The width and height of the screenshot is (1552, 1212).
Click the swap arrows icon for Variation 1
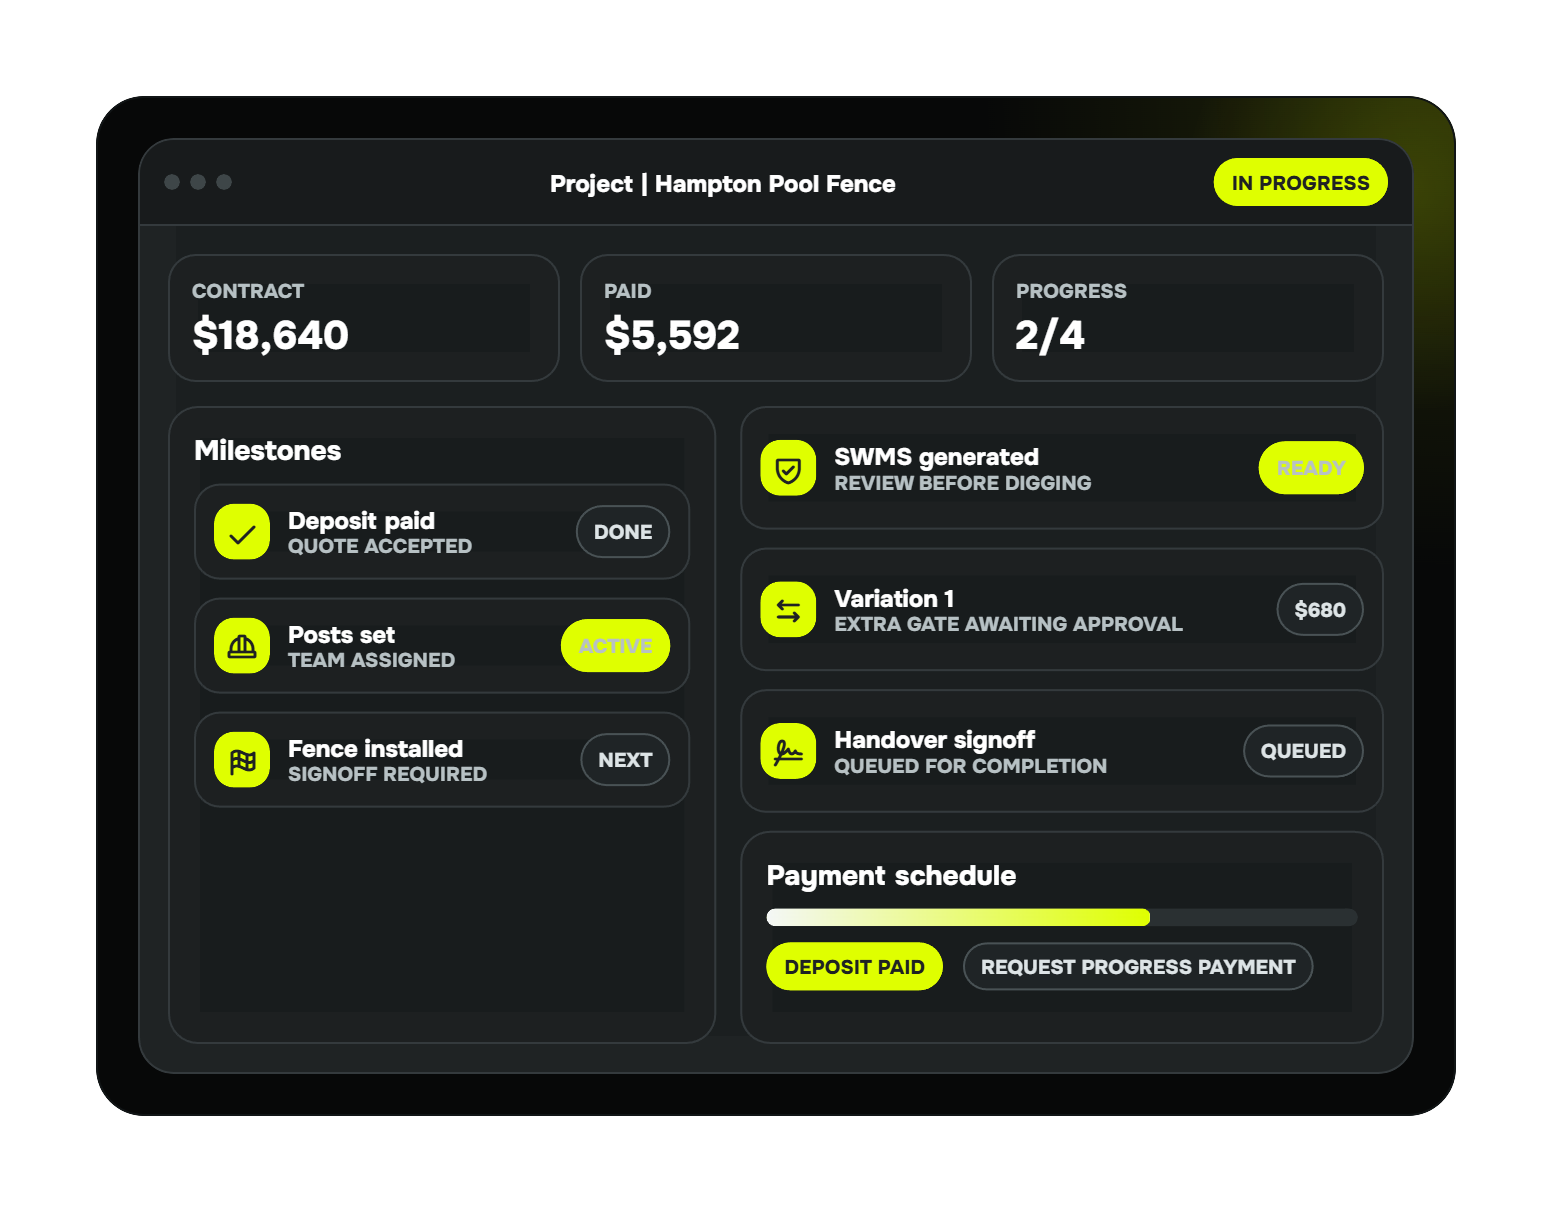(788, 610)
